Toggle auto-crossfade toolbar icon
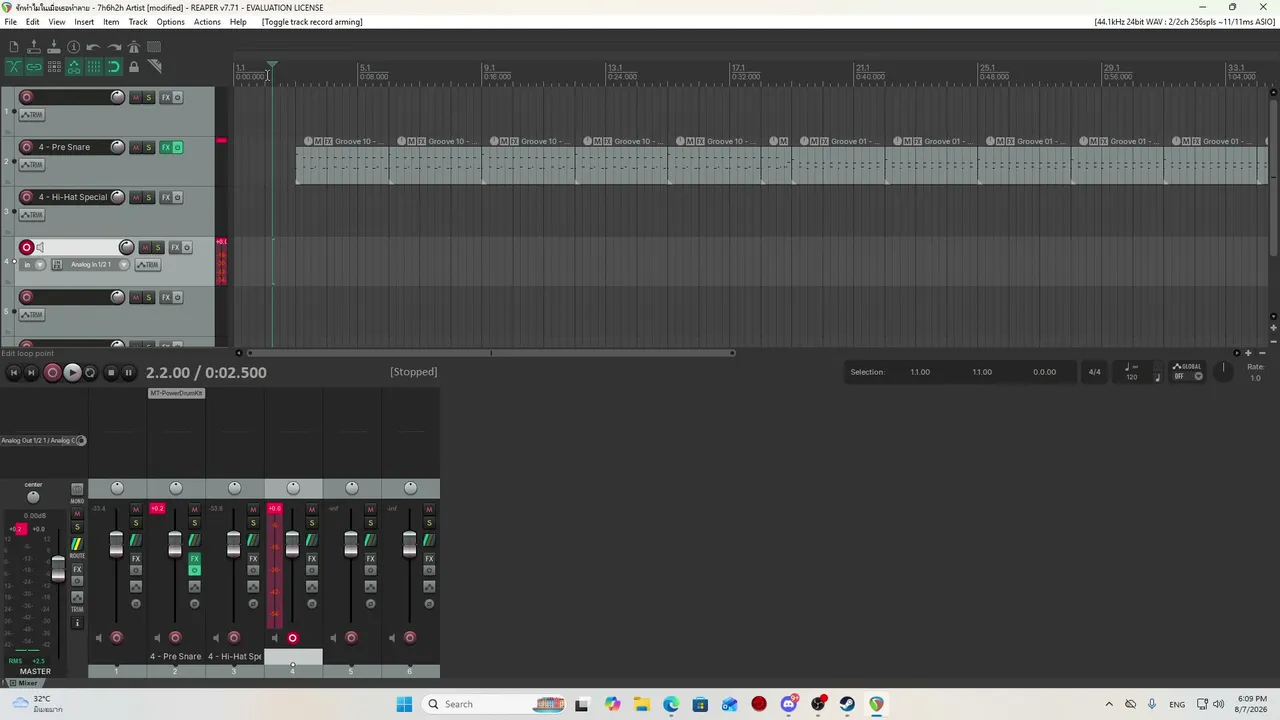The image size is (1280, 720). click(13, 67)
